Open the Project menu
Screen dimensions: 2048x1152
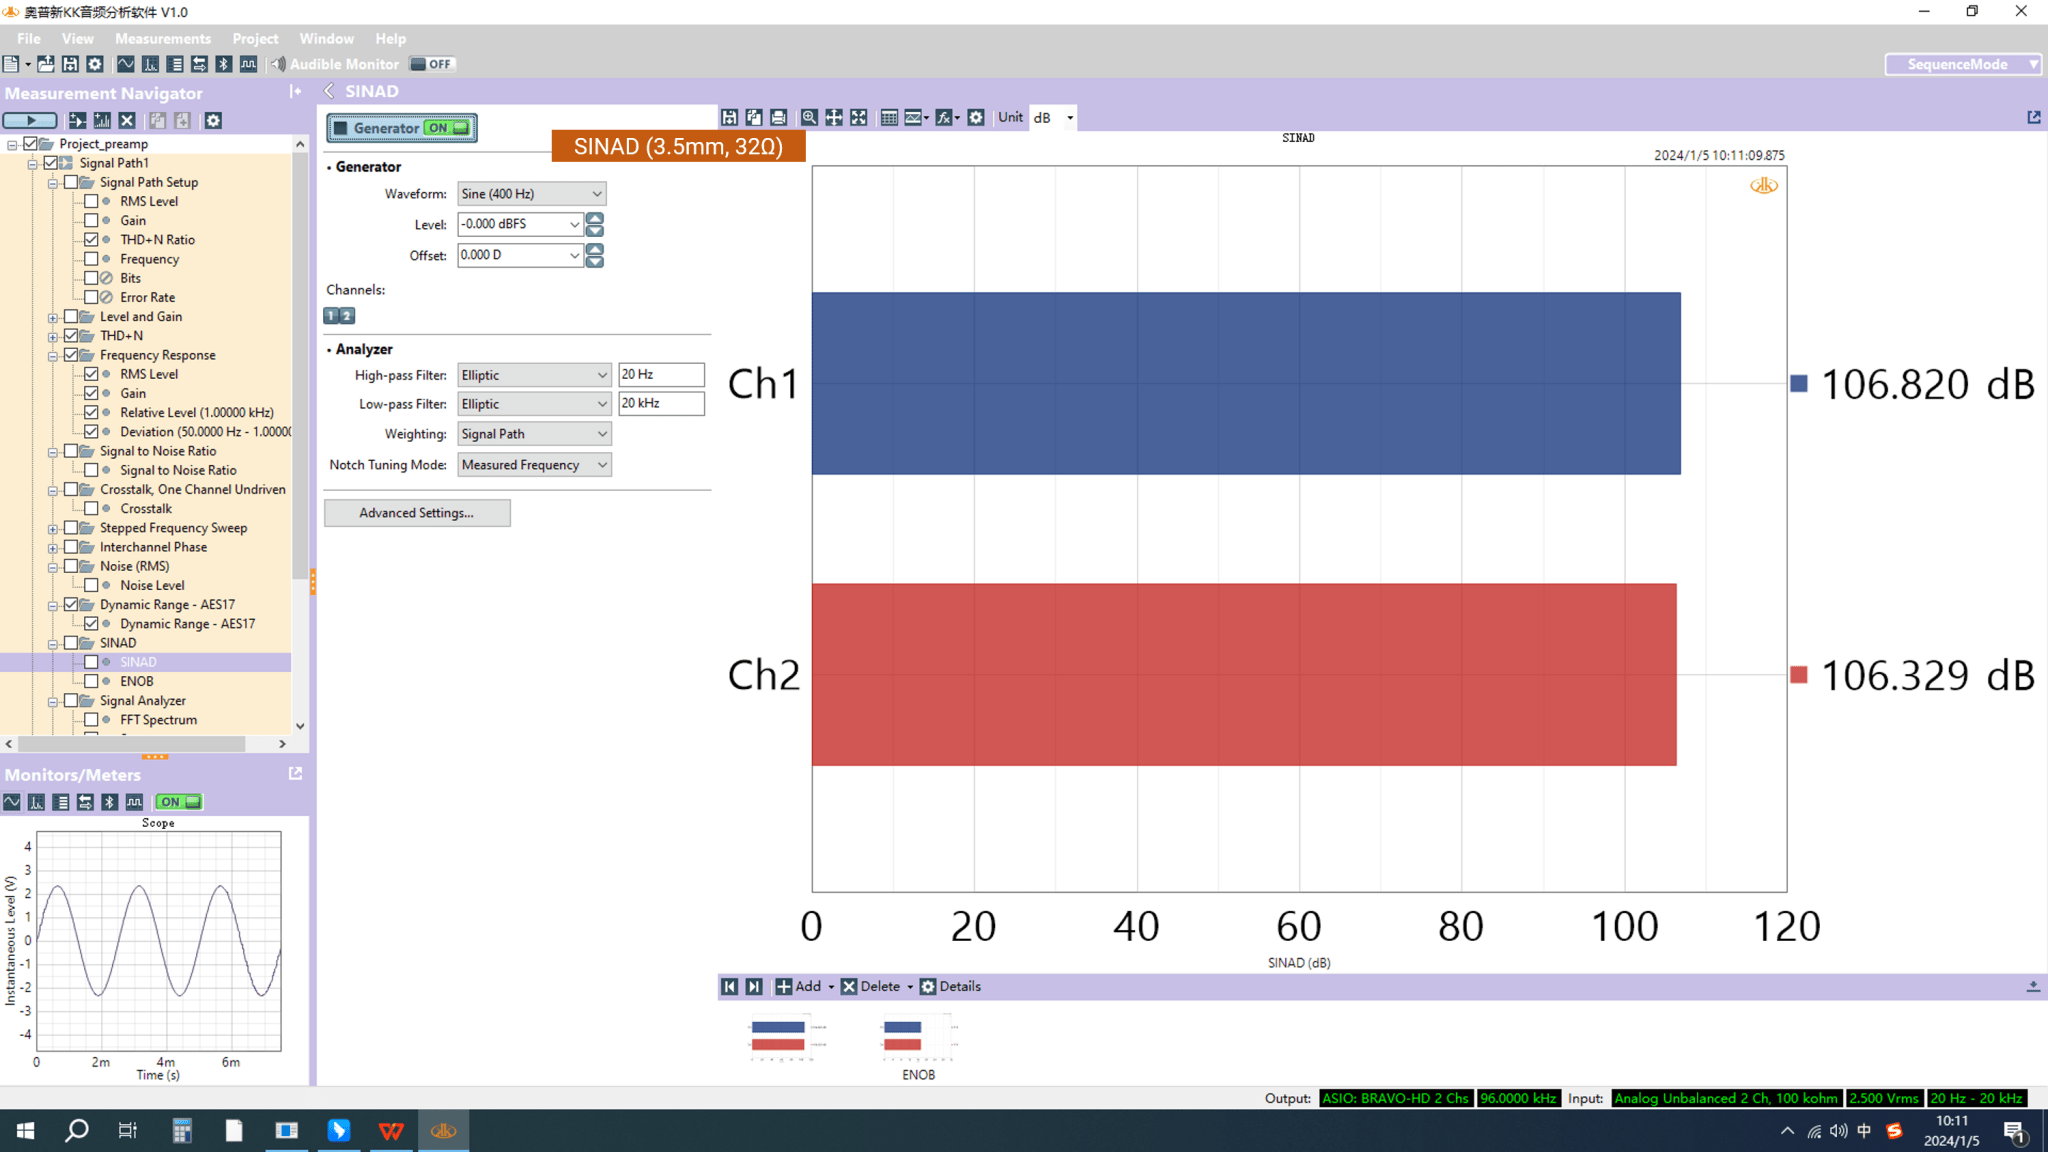pyautogui.click(x=255, y=39)
